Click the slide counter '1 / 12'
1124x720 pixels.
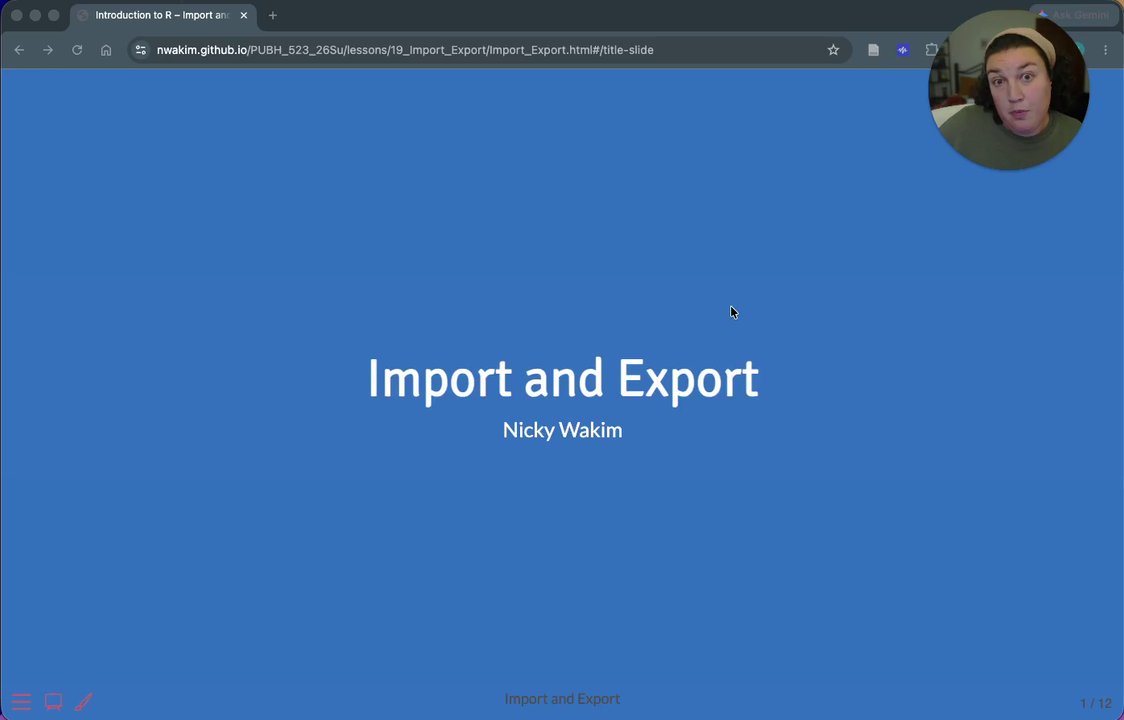[1095, 704]
